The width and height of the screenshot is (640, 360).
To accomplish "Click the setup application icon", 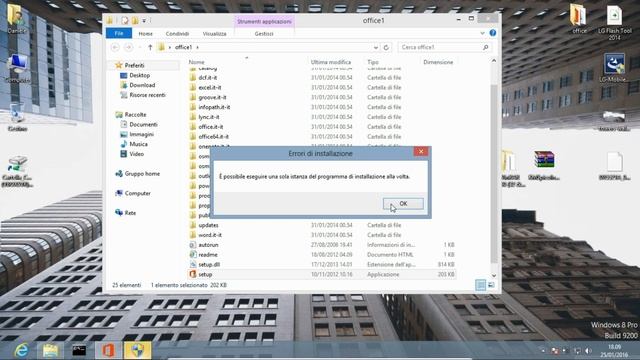I will 193,274.
